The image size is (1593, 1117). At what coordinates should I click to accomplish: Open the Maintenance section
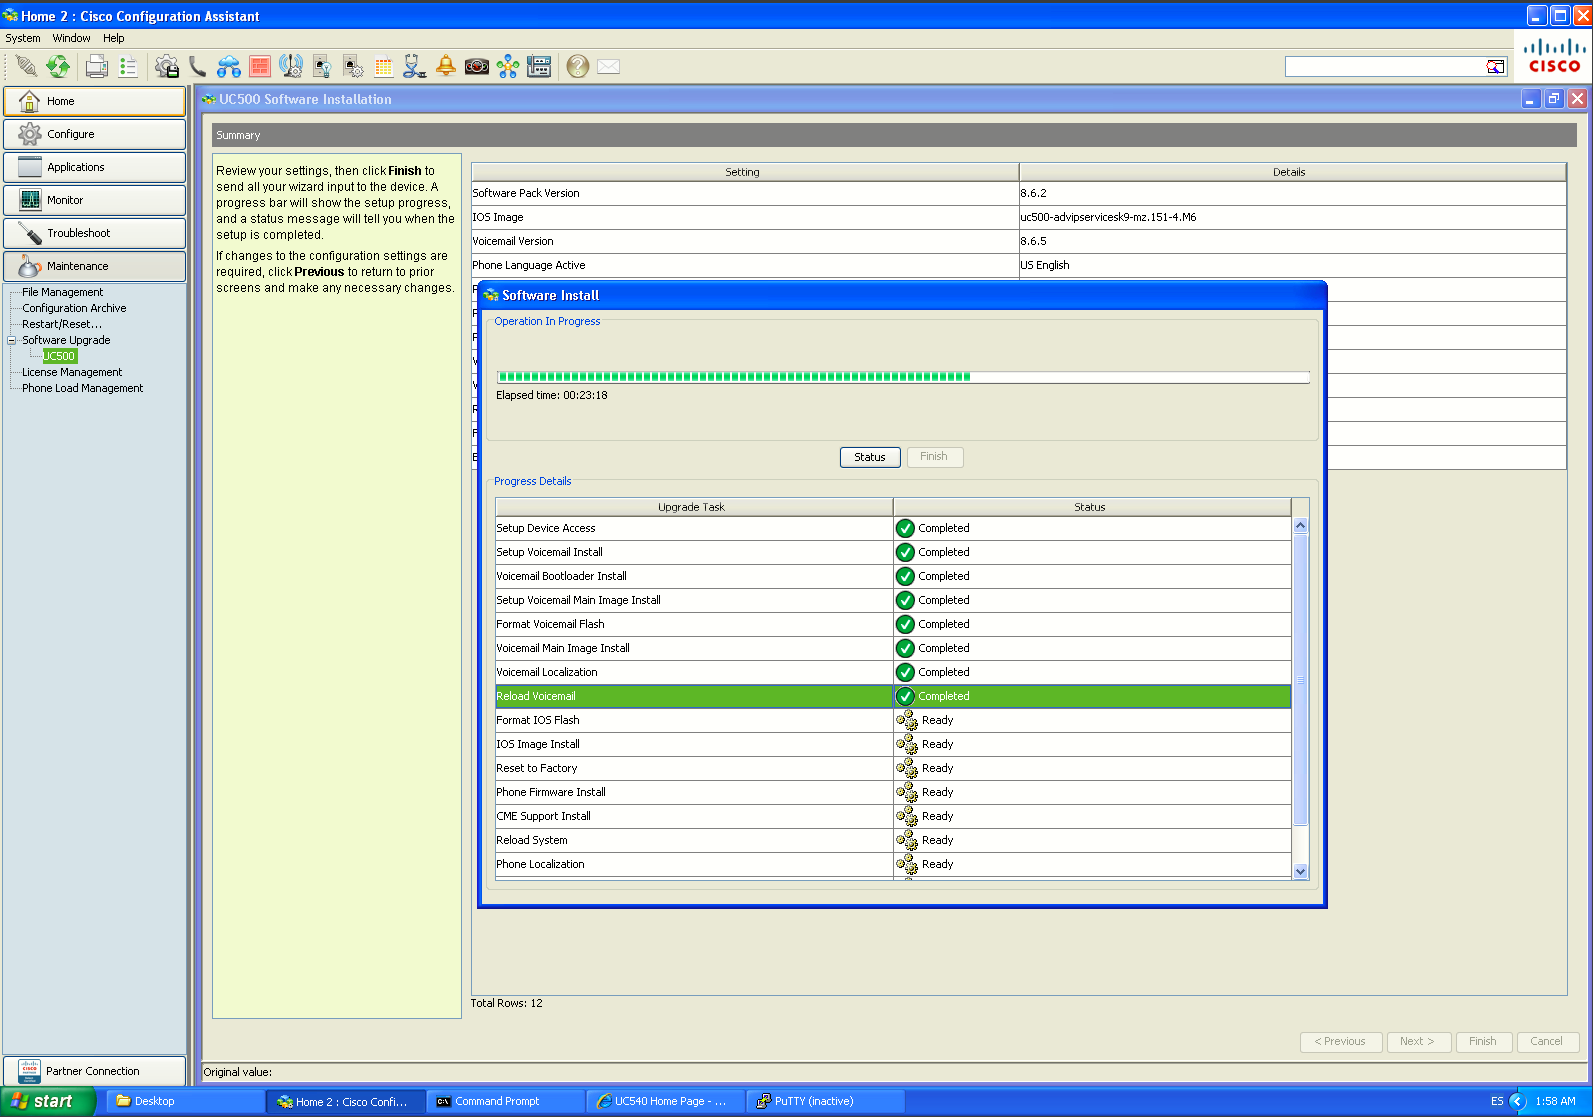94,266
